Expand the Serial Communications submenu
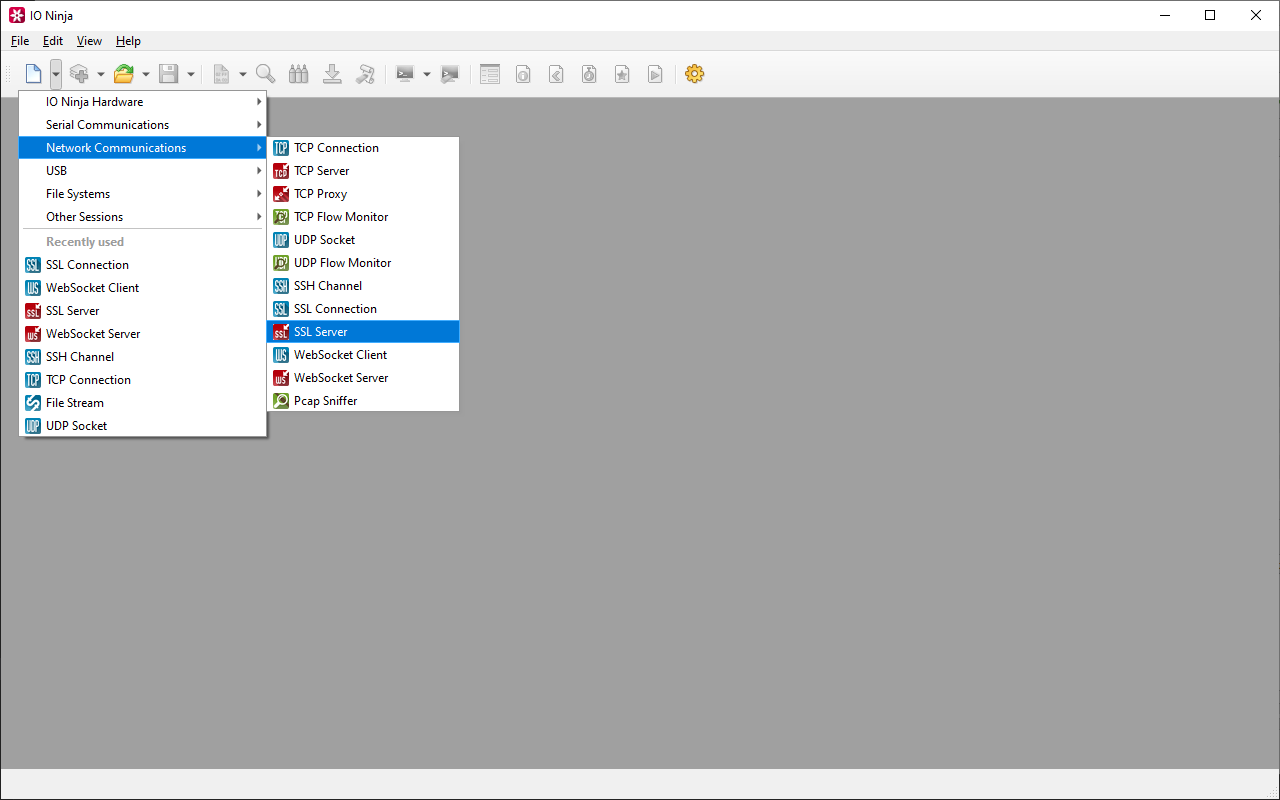The image size is (1280, 800). [143, 125]
